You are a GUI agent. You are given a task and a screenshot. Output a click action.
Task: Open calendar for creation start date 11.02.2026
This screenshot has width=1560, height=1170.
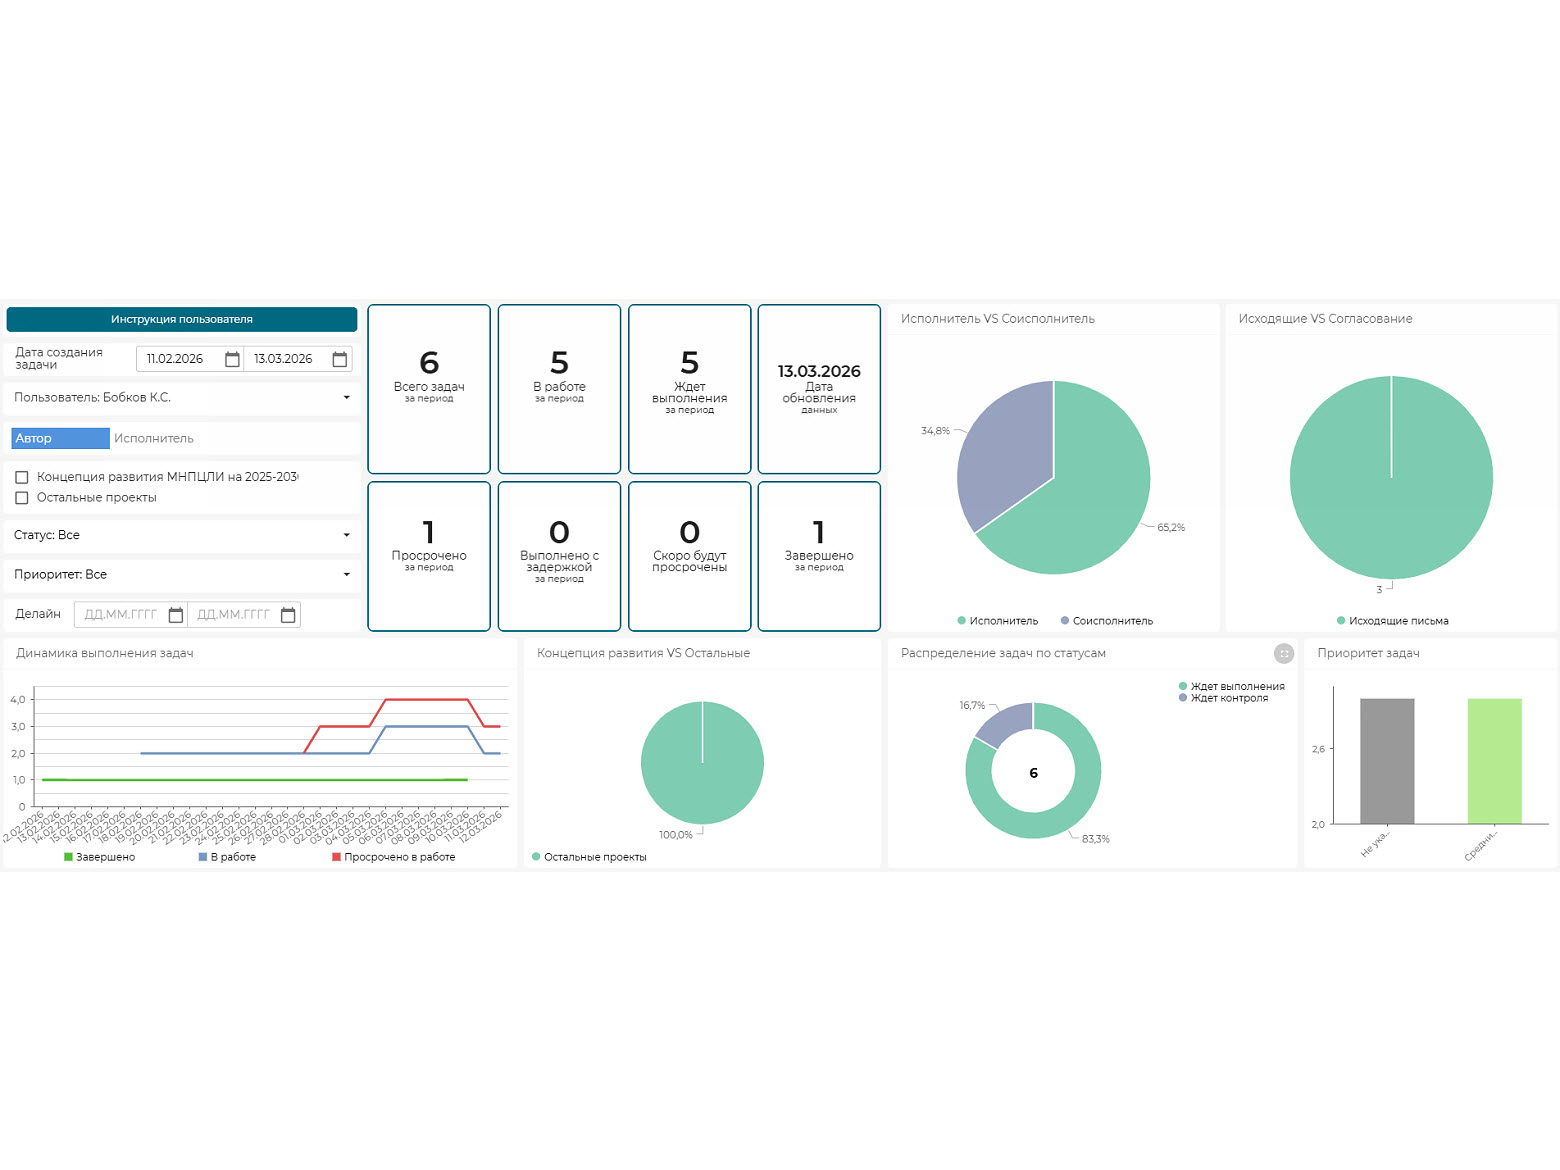232,359
